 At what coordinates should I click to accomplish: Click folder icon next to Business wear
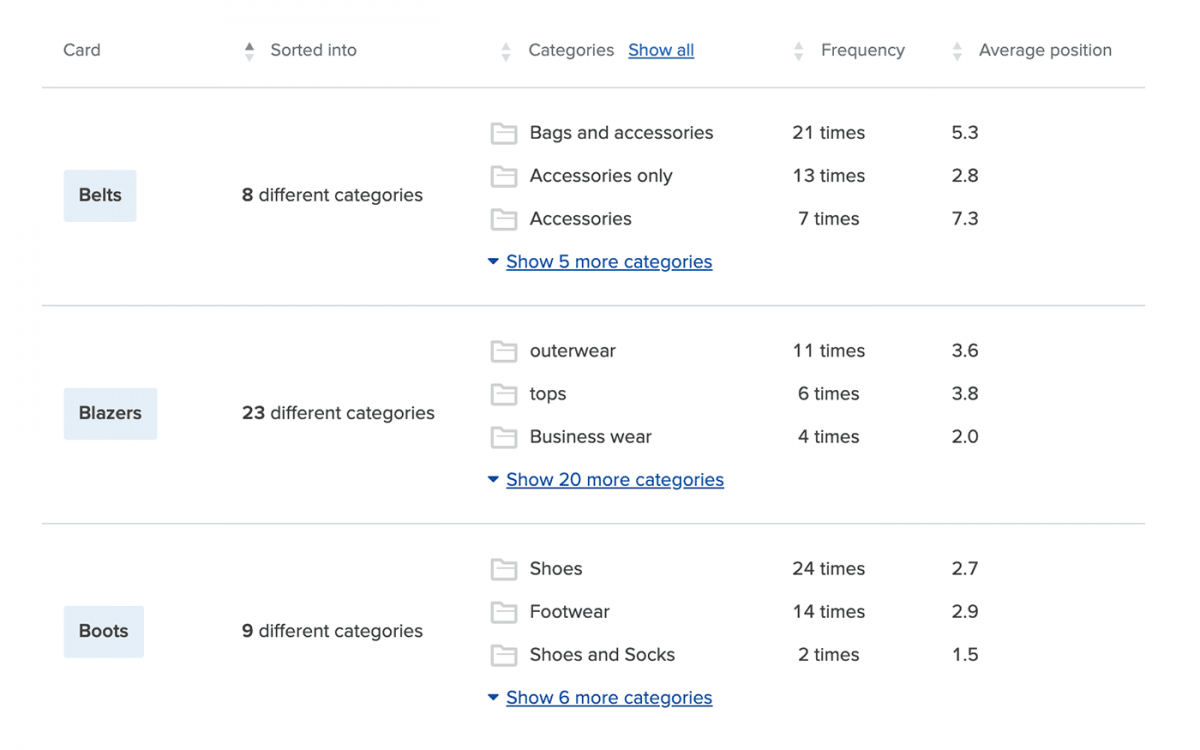504,437
